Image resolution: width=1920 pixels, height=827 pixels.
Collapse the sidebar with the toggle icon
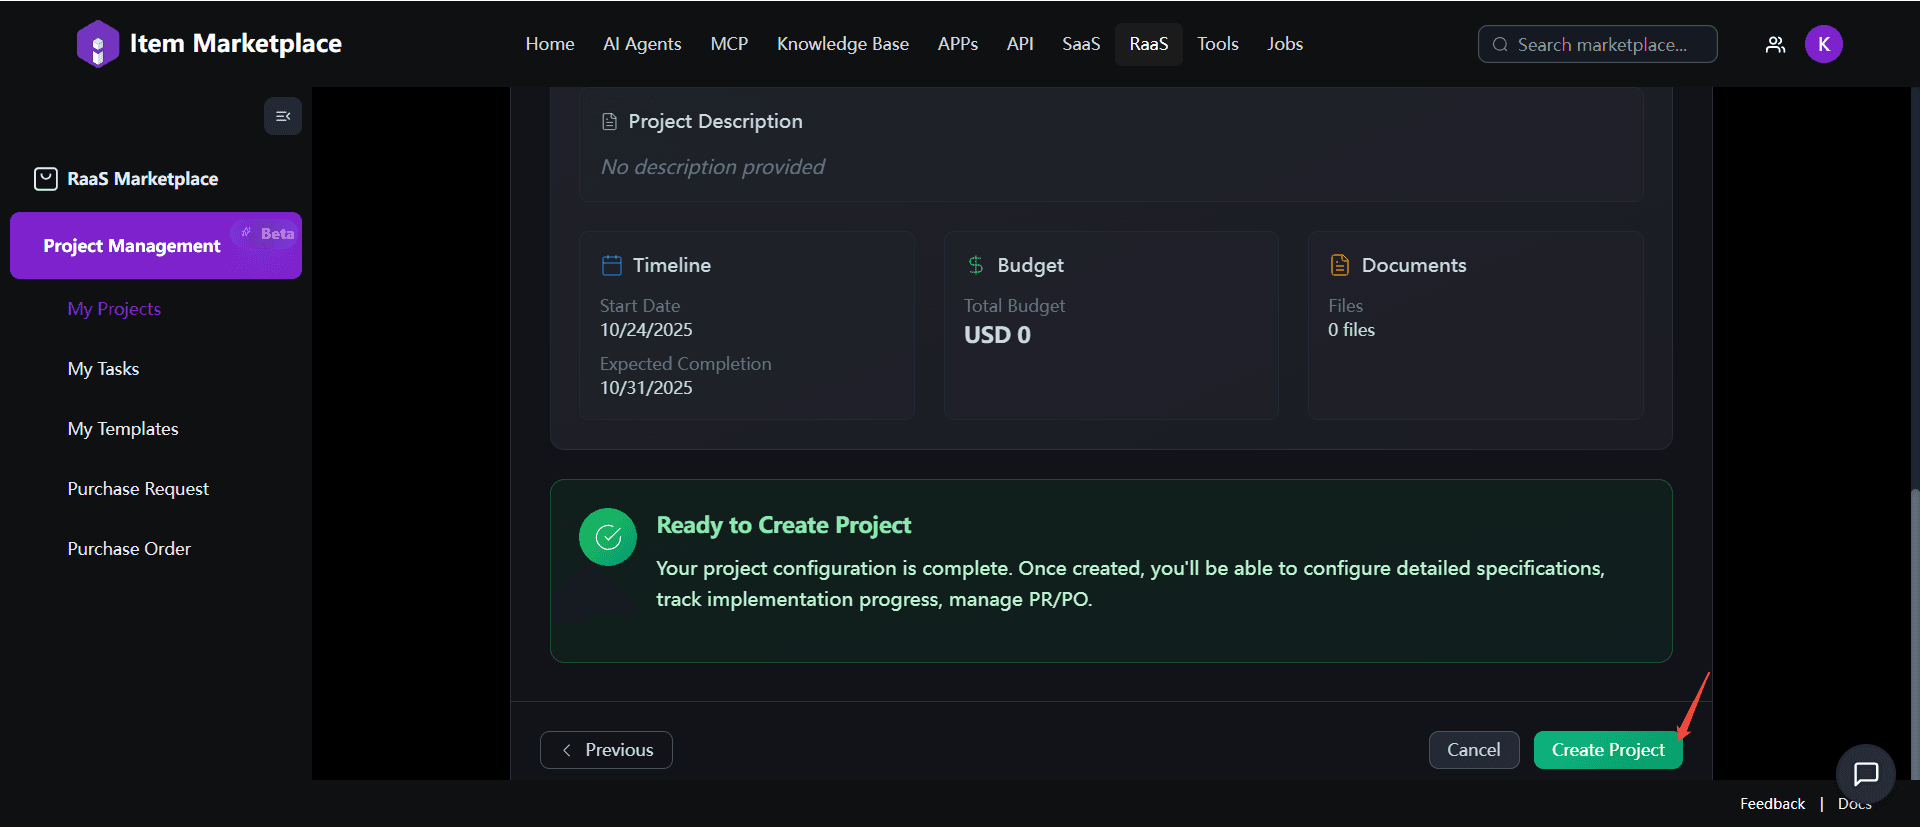tap(283, 116)
